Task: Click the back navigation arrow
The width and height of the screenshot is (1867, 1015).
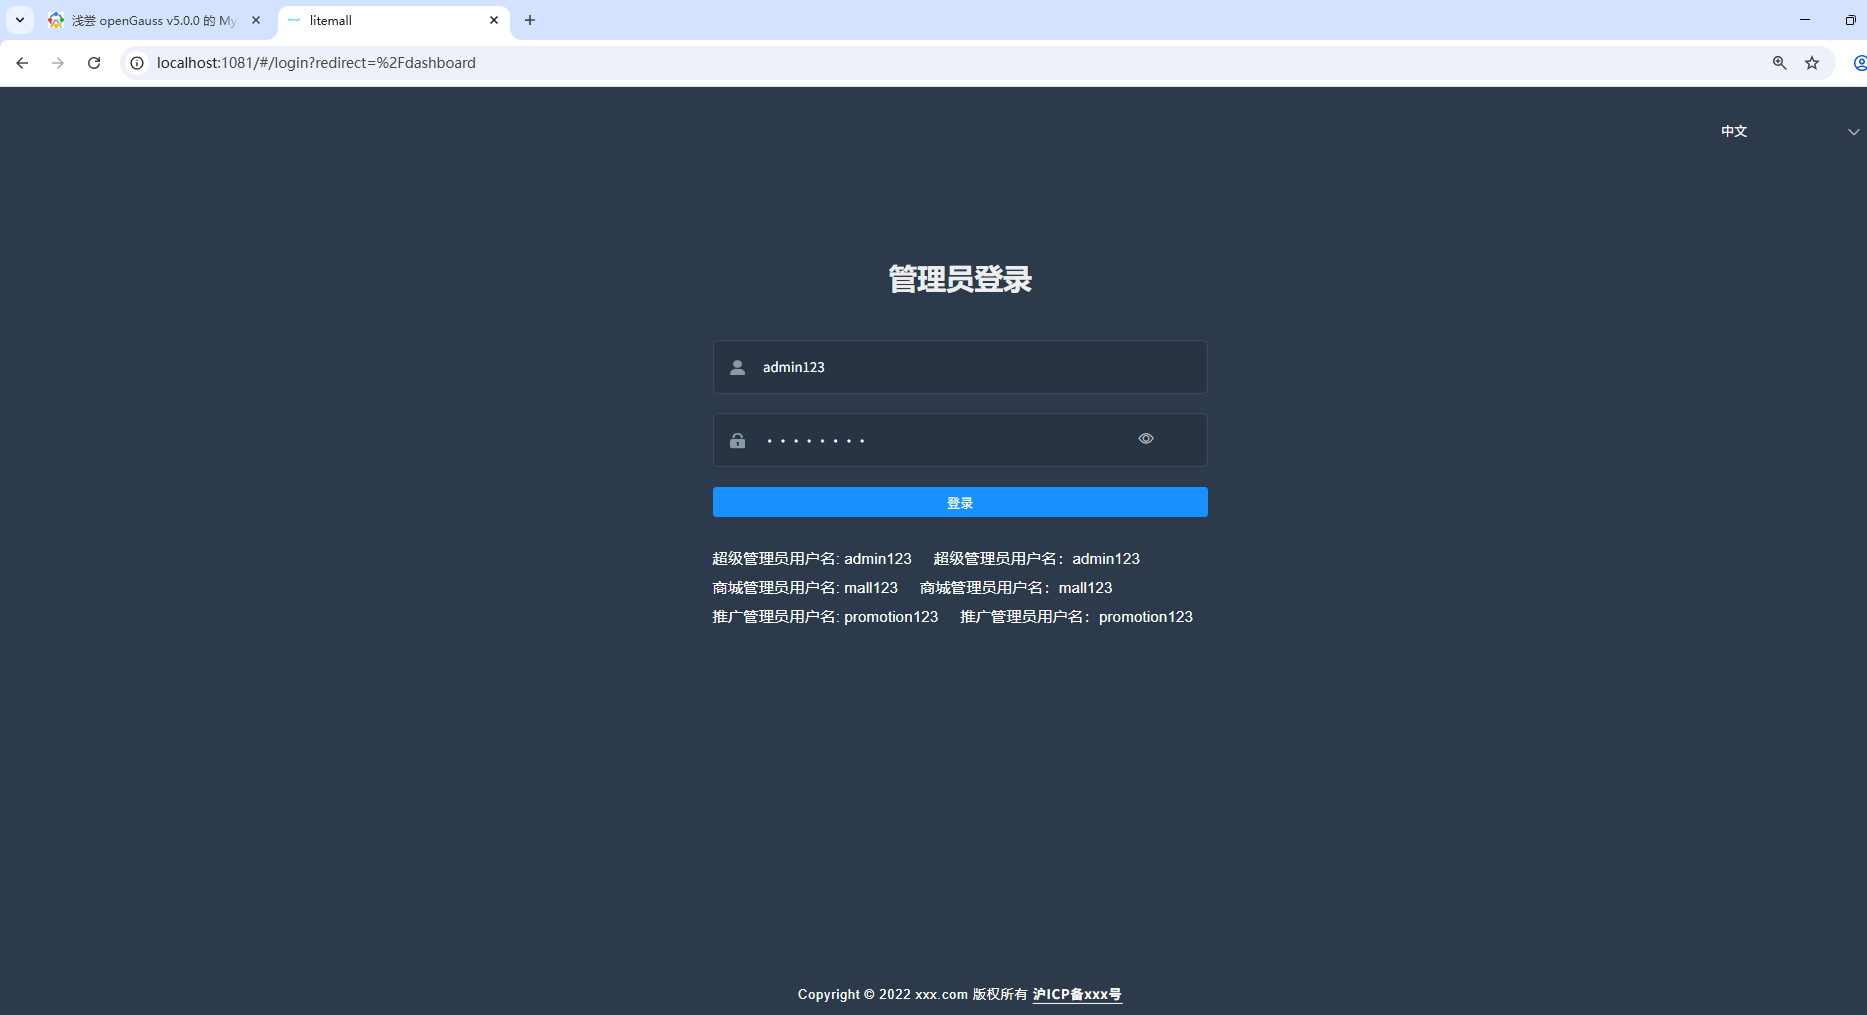Action: click(22, 62)
